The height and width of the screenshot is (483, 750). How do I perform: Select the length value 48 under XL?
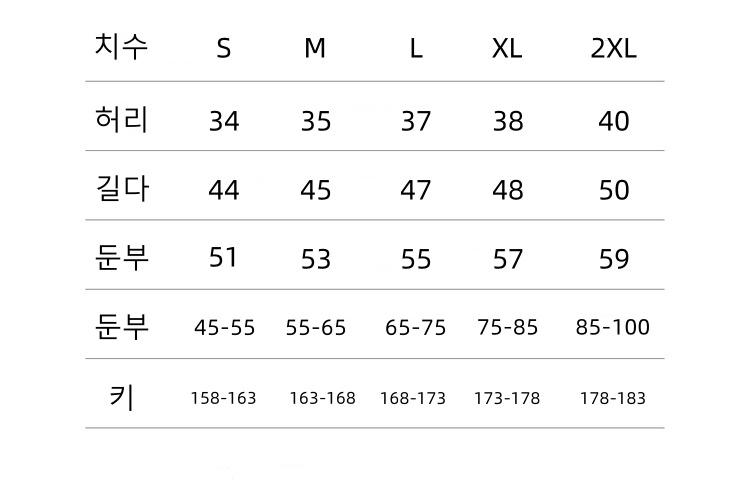pos(508,190)
